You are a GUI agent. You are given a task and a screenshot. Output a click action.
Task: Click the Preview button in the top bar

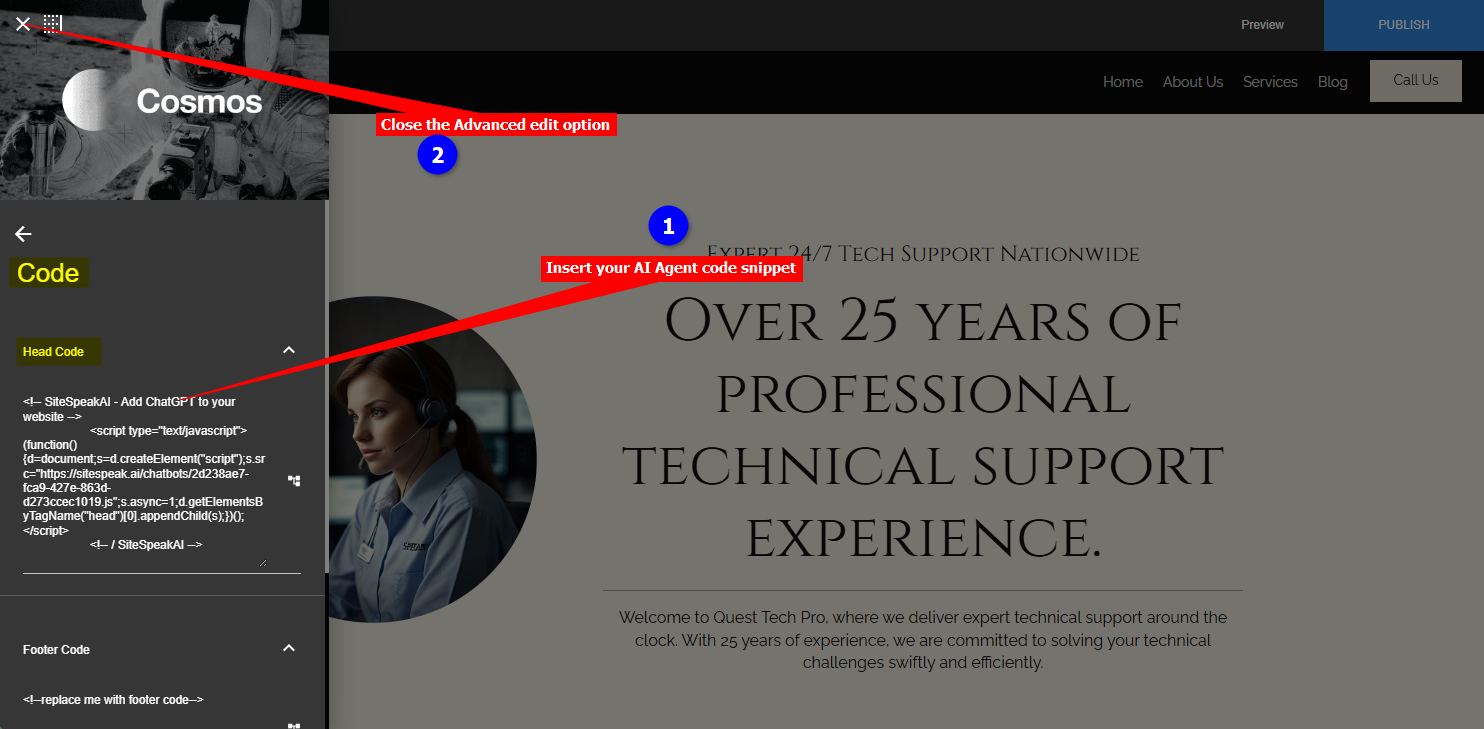pyautogui.click(x=1262, y=25)
